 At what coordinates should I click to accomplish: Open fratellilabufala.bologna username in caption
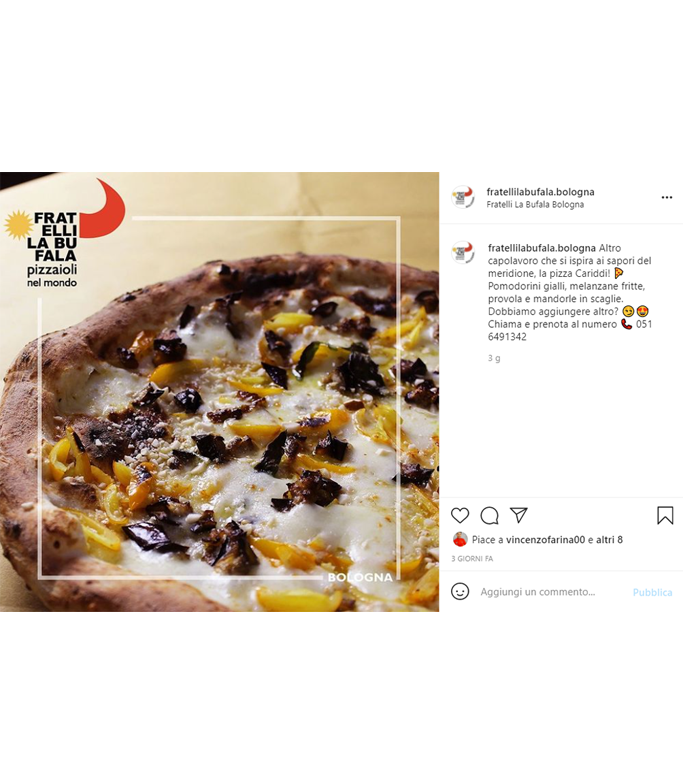click(x=542, y=248)
